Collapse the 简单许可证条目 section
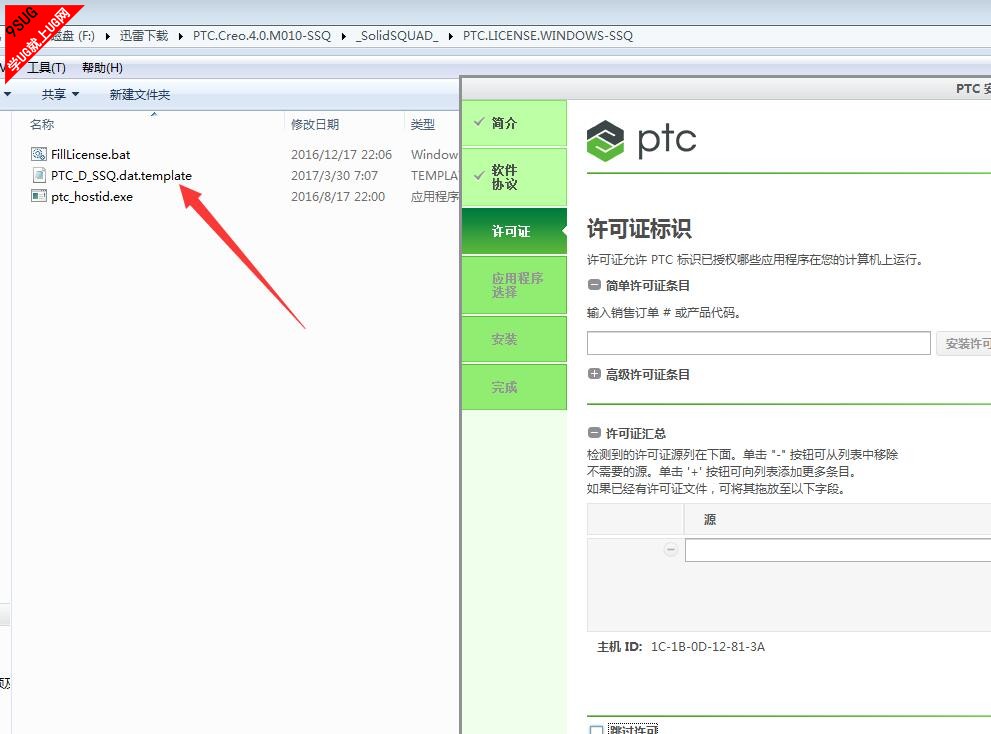Viewport: 991px width, 734px height. point(594,285)
